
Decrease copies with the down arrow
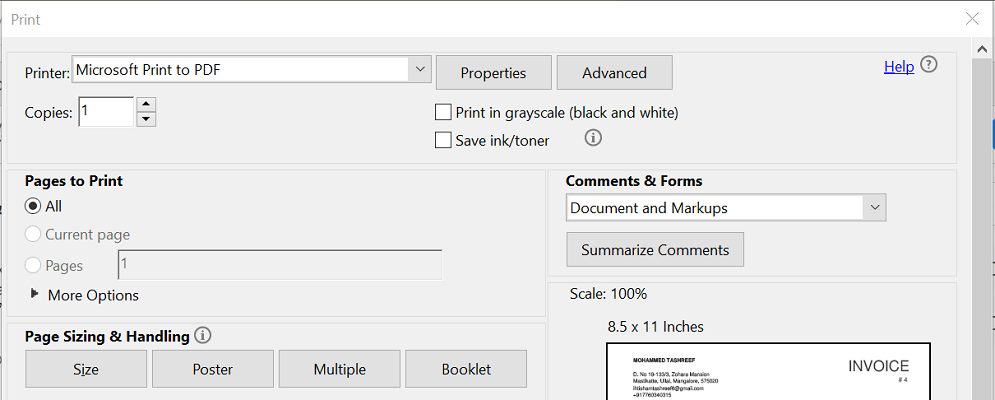(x=146, y=119)
